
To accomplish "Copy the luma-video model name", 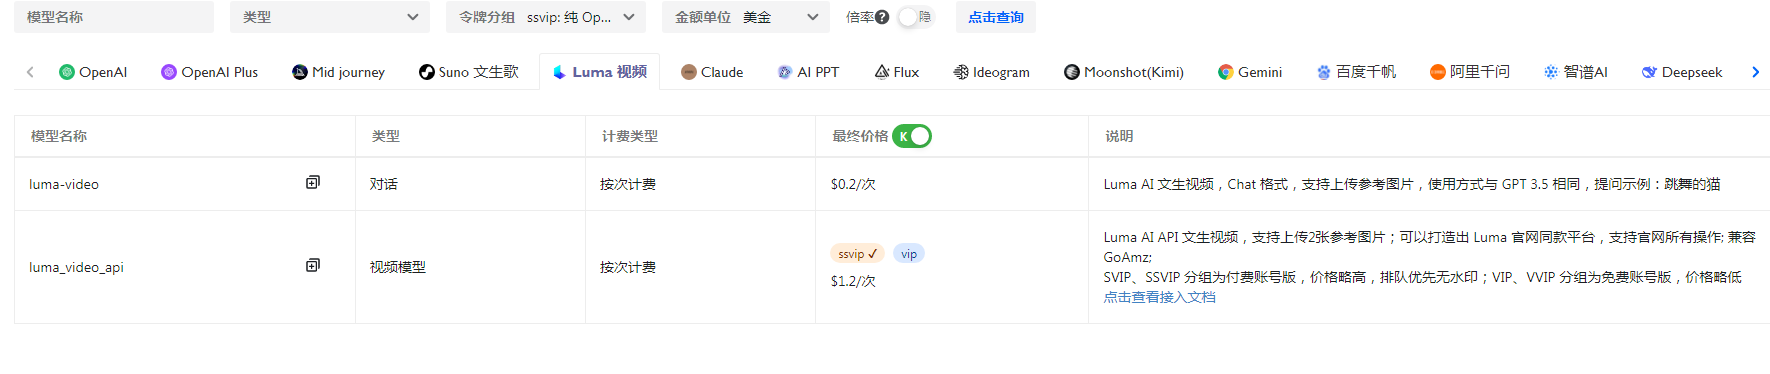I will click(x=313, y=183).
